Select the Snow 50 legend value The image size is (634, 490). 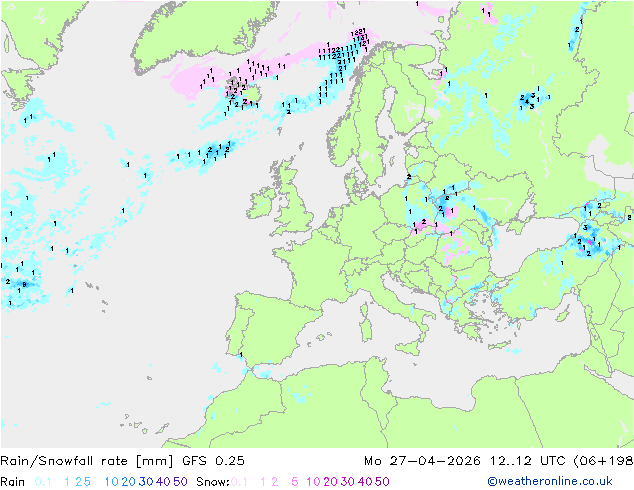tap(383, 482)
